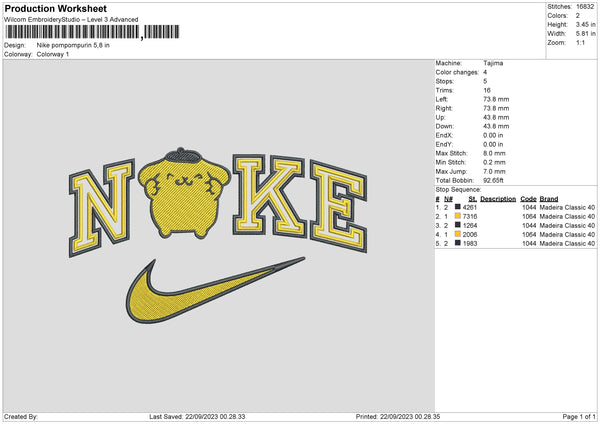This screenshot has width=600, height=424.
Task: Click the Colors value 2 in the header
Action: 578,16
